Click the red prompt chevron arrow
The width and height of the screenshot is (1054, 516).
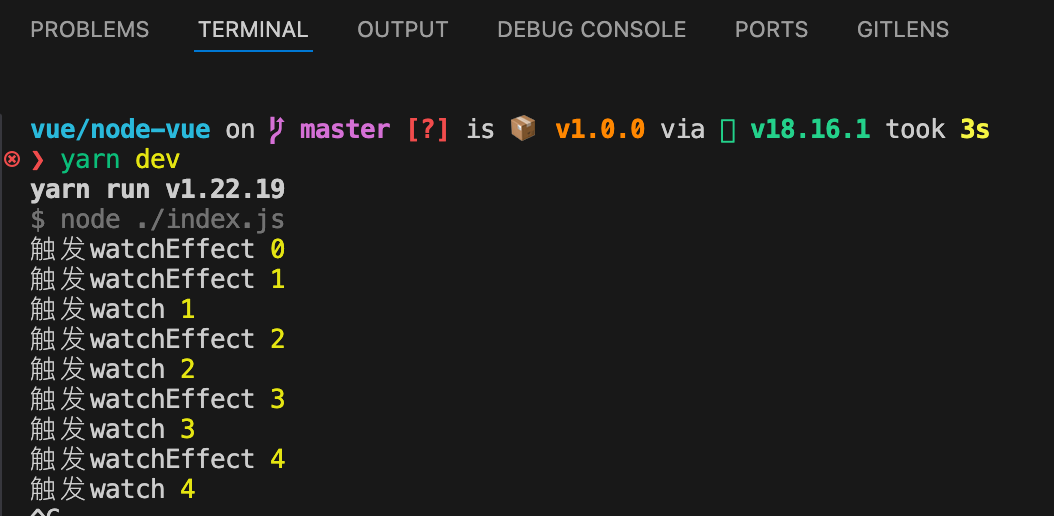(39, 160)
